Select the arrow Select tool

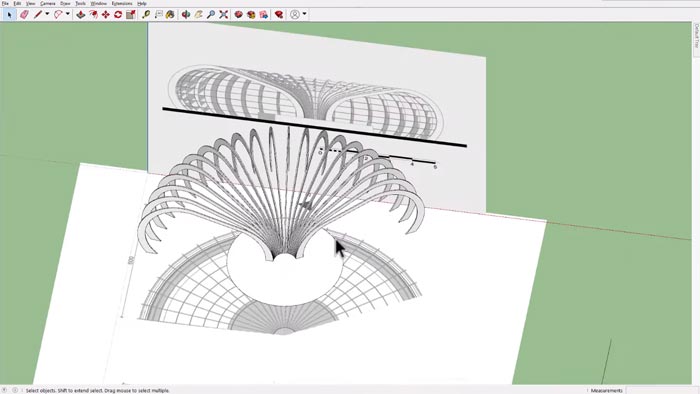coord(9,15)
